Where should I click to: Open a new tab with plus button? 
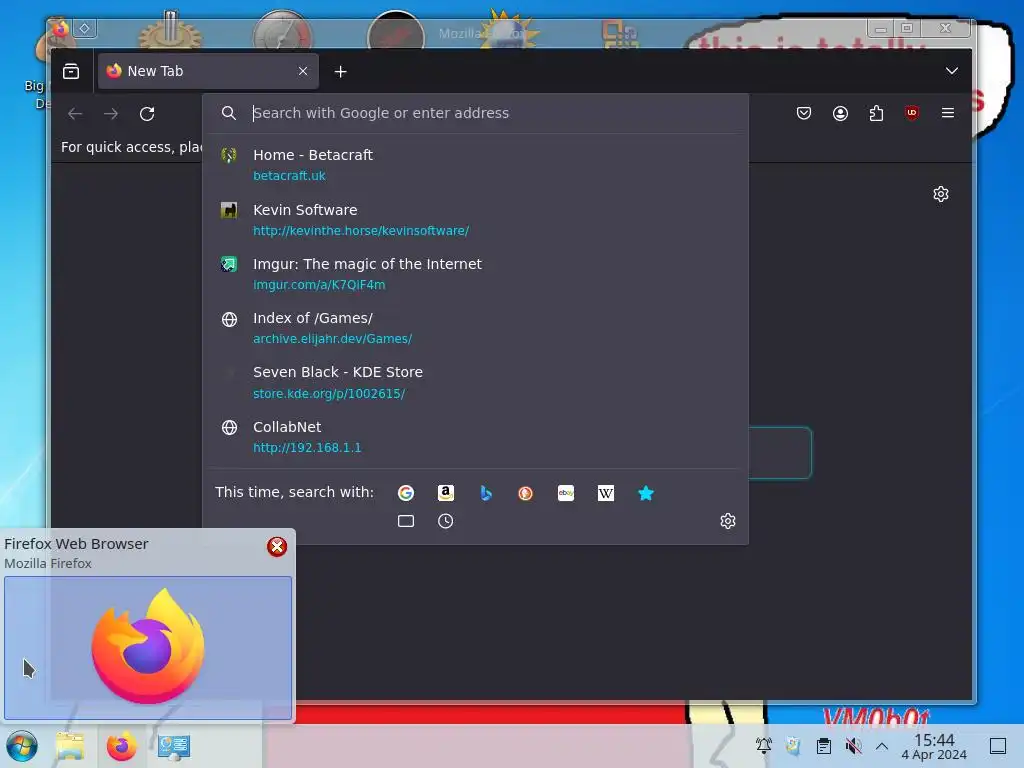340,72
